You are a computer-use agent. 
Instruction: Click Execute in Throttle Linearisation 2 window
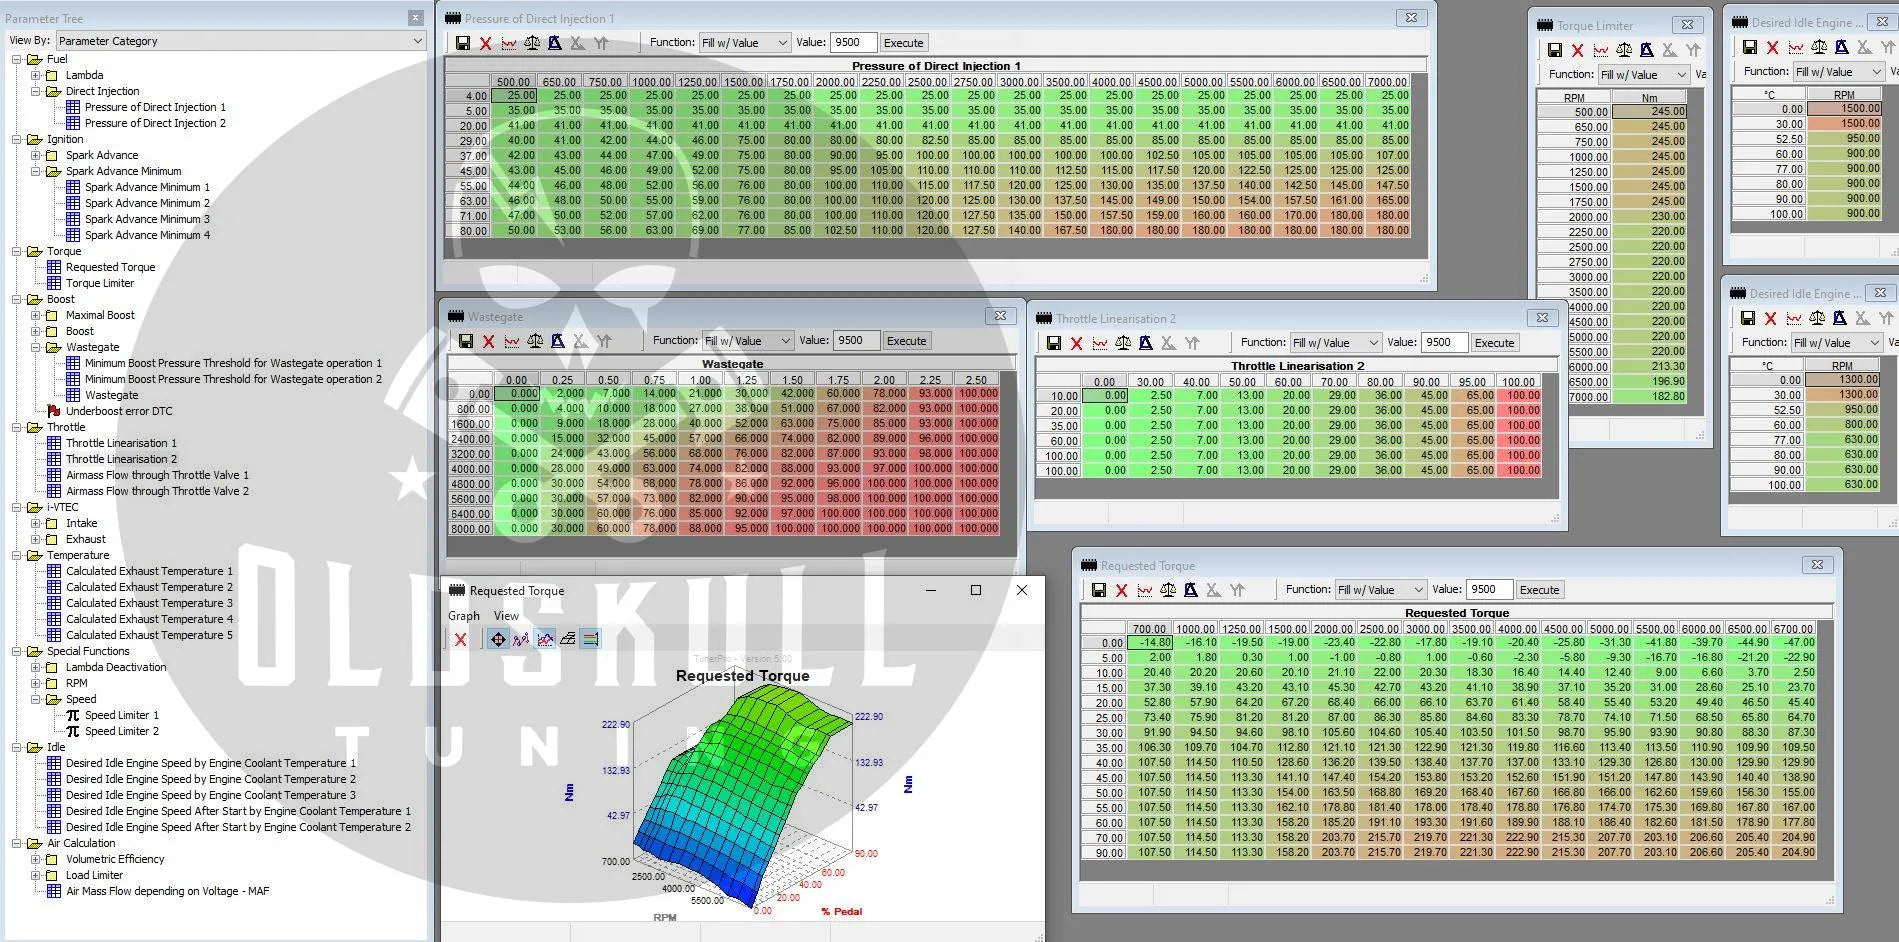1494,343
